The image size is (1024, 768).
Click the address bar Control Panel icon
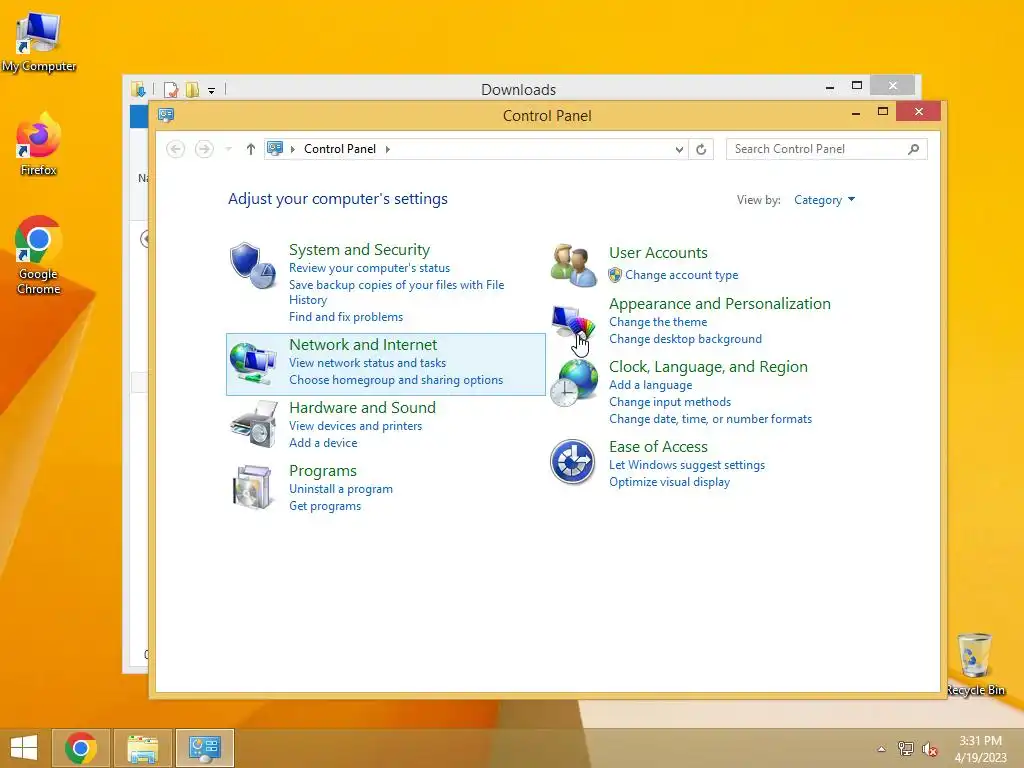point(275,149)
